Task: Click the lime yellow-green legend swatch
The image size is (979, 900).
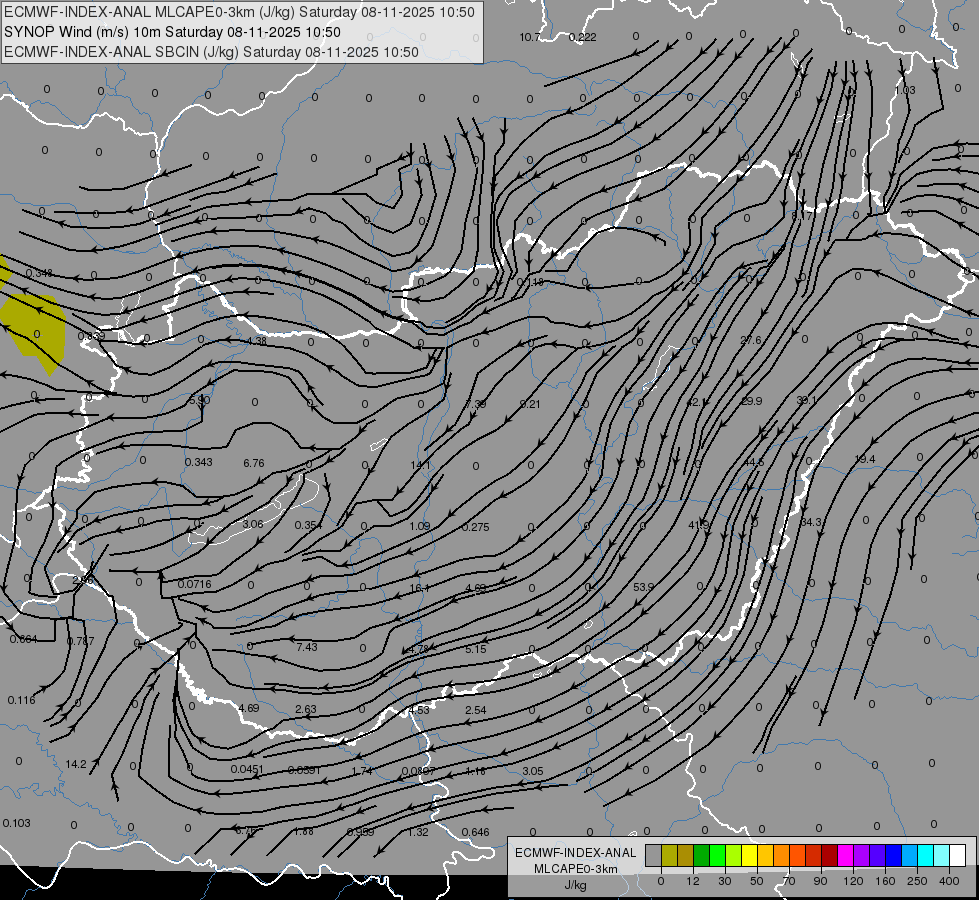Action: [734, 855]
